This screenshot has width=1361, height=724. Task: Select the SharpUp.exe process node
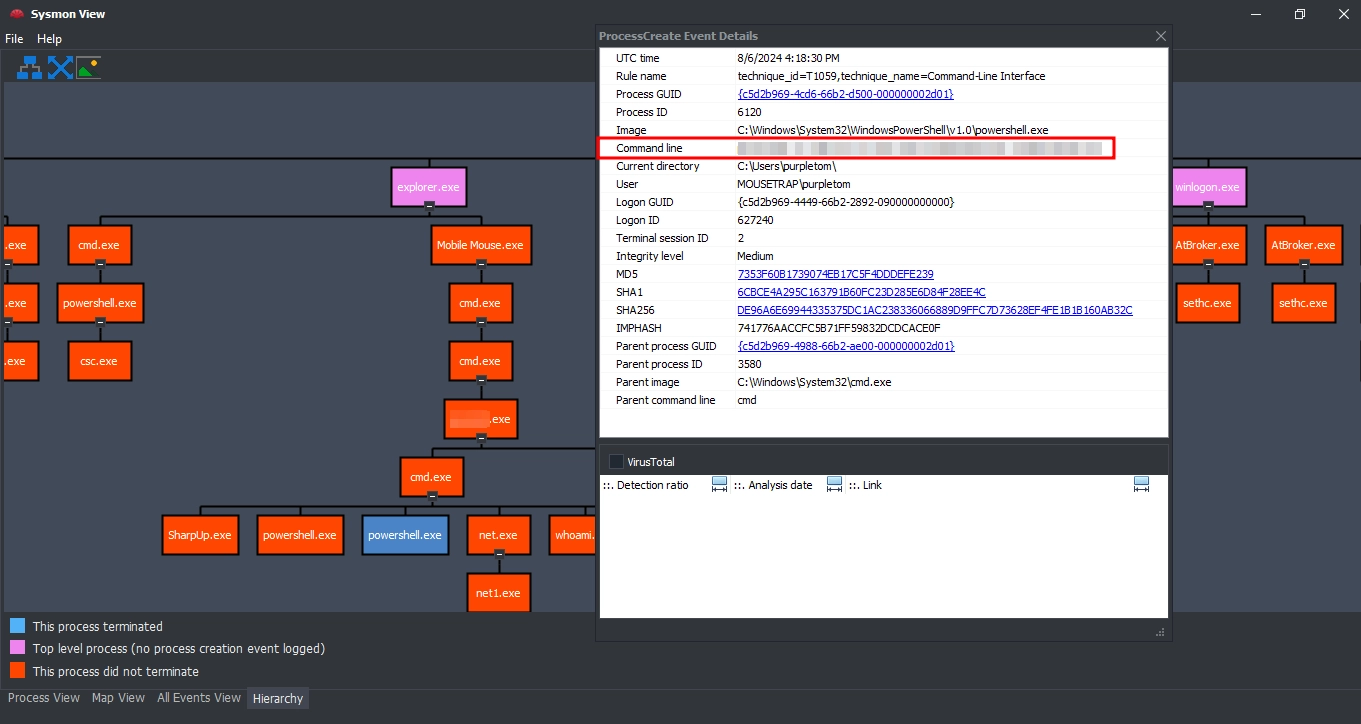[199, 535]
